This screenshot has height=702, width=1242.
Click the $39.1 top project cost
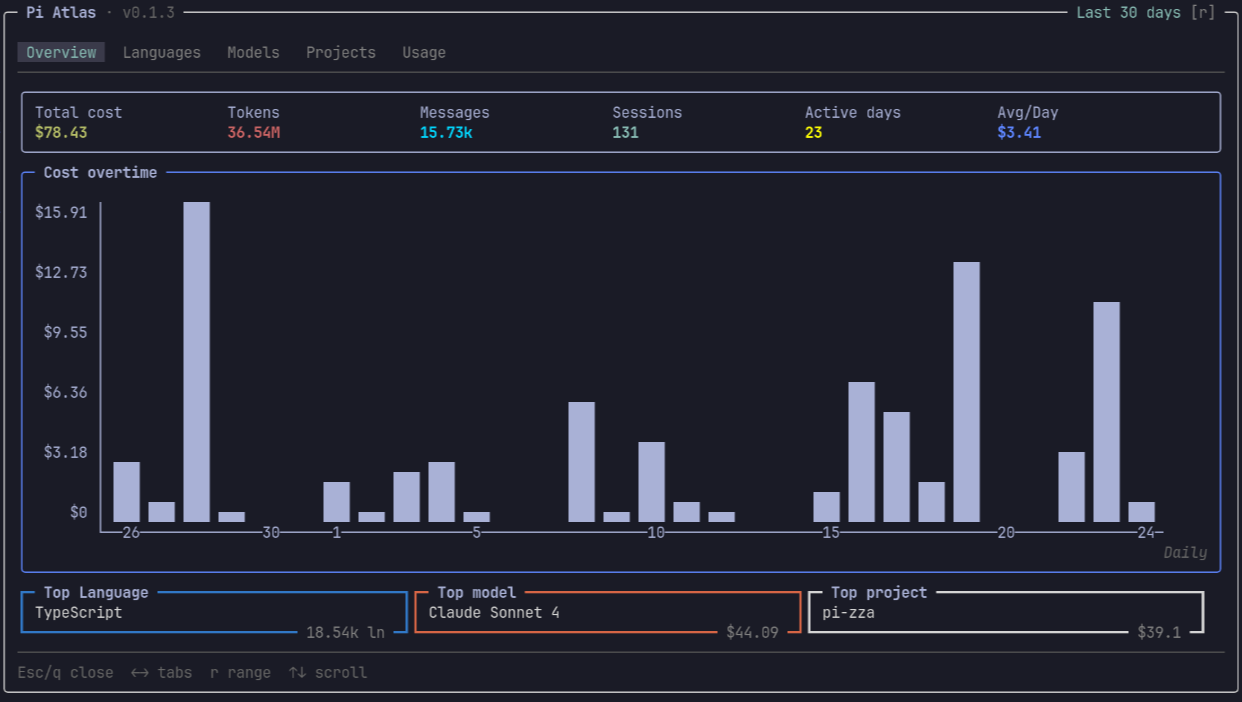(x=1159, y=632)
